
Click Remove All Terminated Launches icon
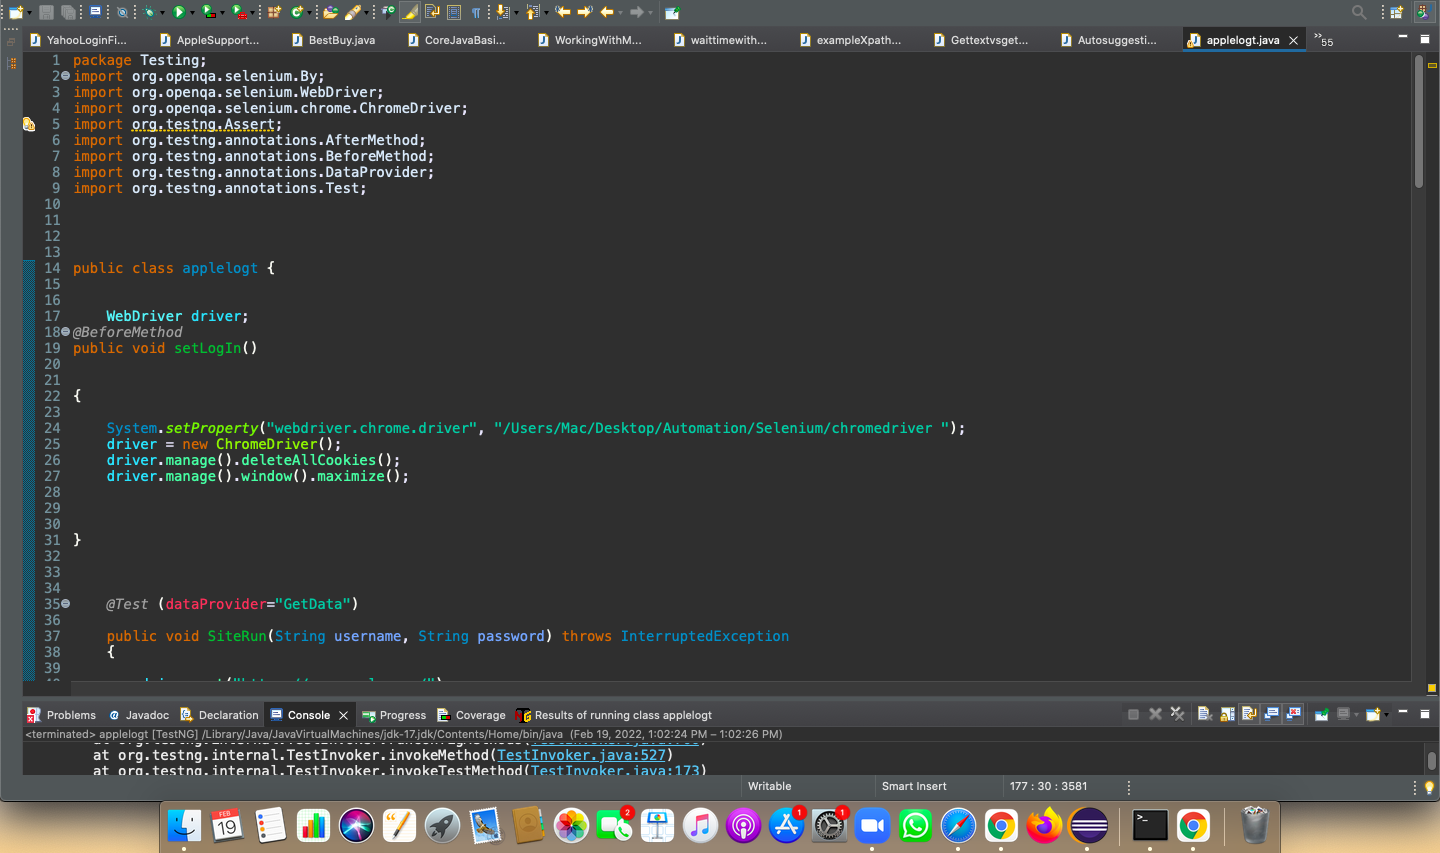(1177, 714)
